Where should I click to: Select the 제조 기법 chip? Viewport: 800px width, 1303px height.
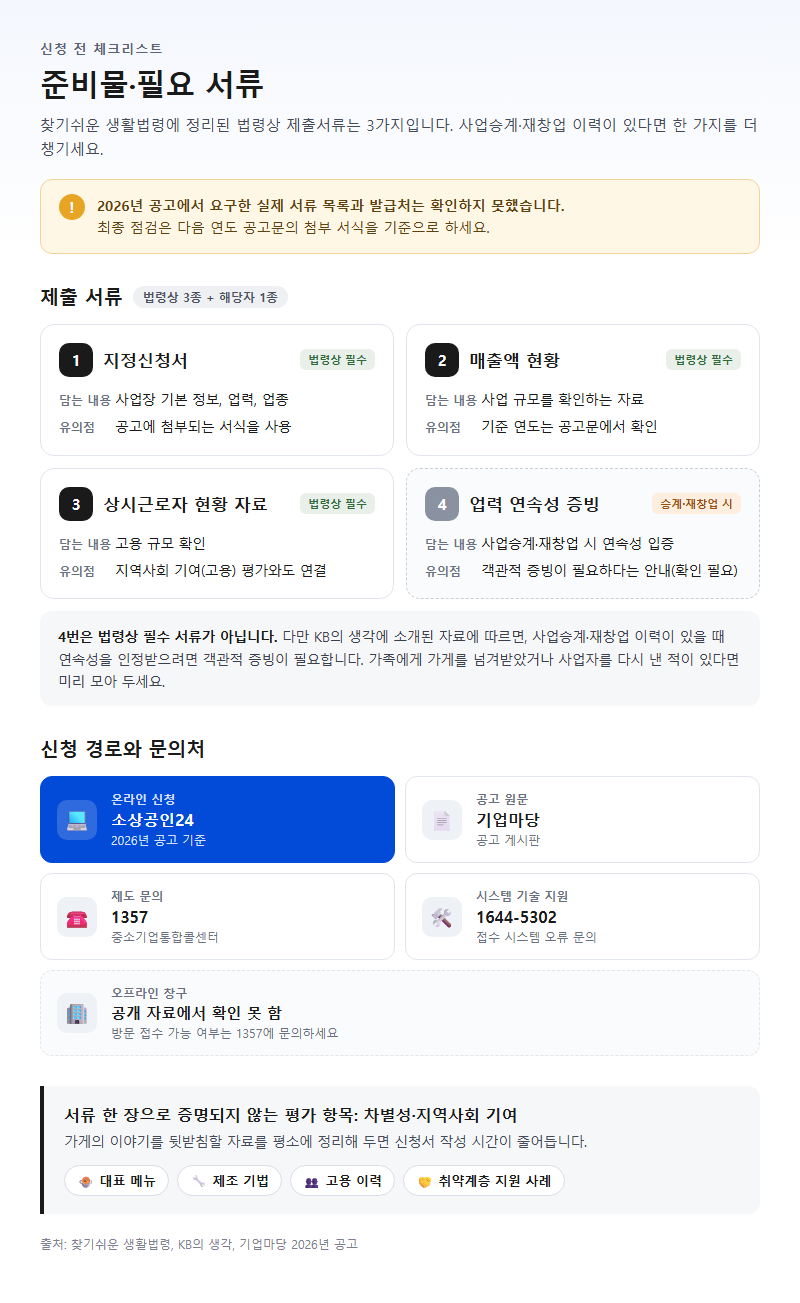[x=229, y=1181]
